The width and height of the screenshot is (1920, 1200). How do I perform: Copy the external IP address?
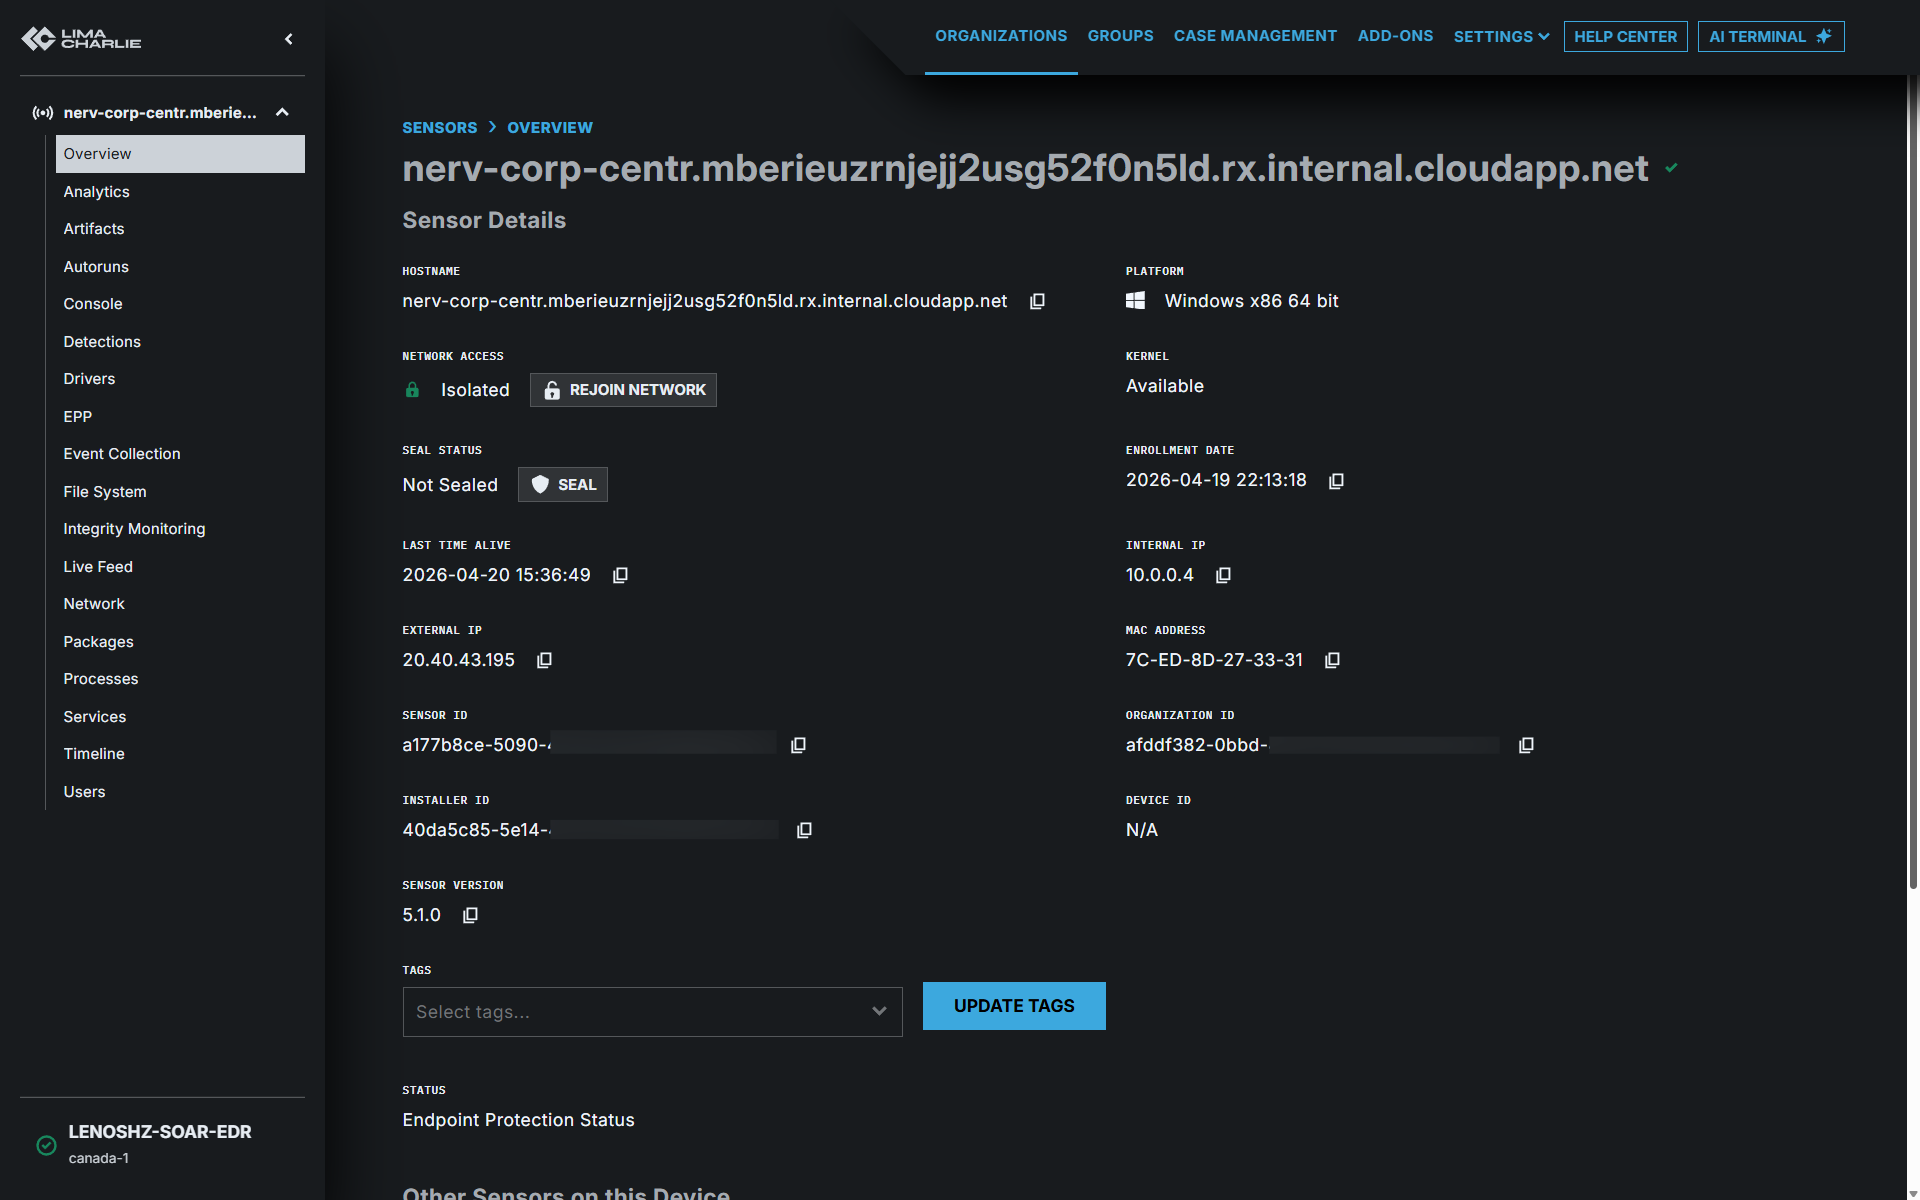coord(544,660)
